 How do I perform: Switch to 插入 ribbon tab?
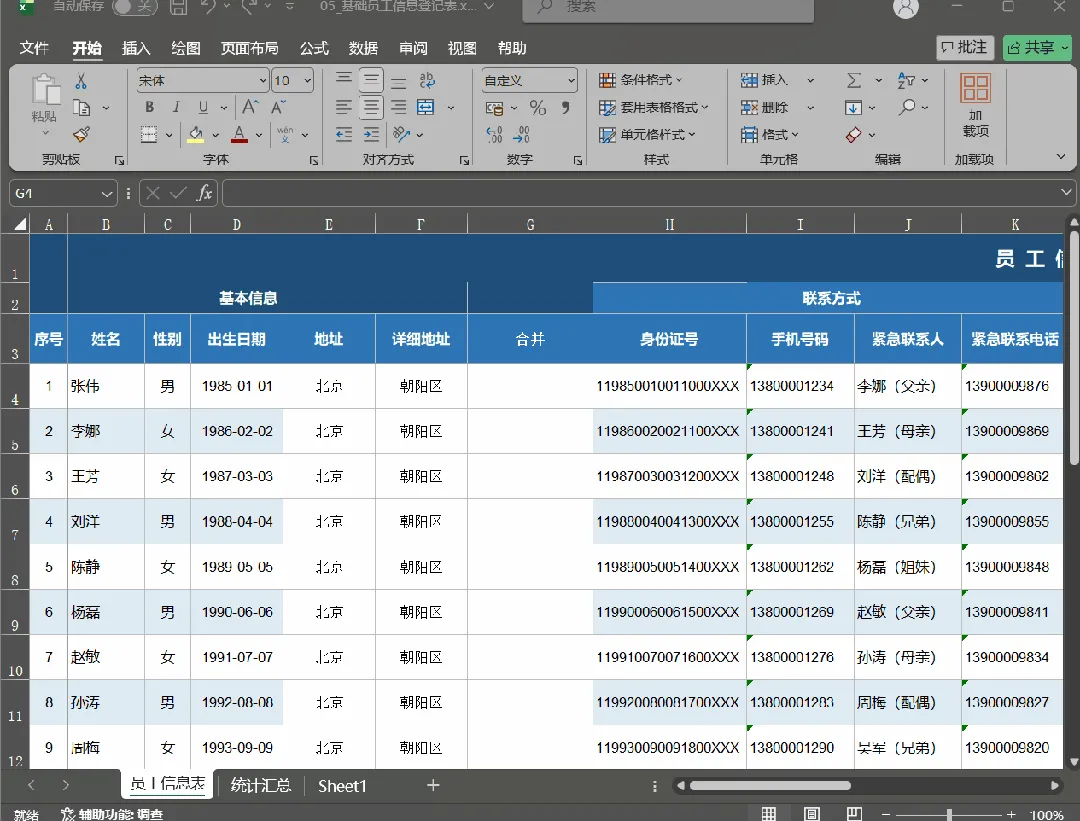[x=136, y=48]
